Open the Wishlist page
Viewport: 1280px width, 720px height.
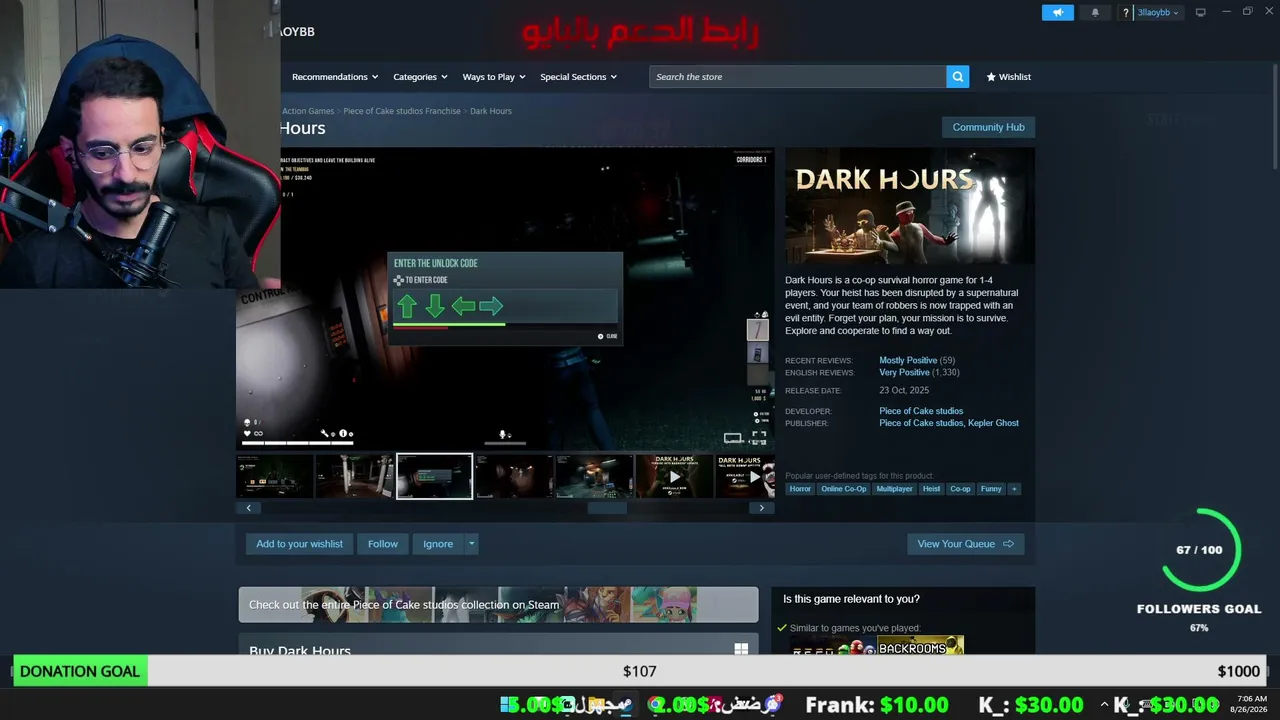click(x=1008, y=77)
